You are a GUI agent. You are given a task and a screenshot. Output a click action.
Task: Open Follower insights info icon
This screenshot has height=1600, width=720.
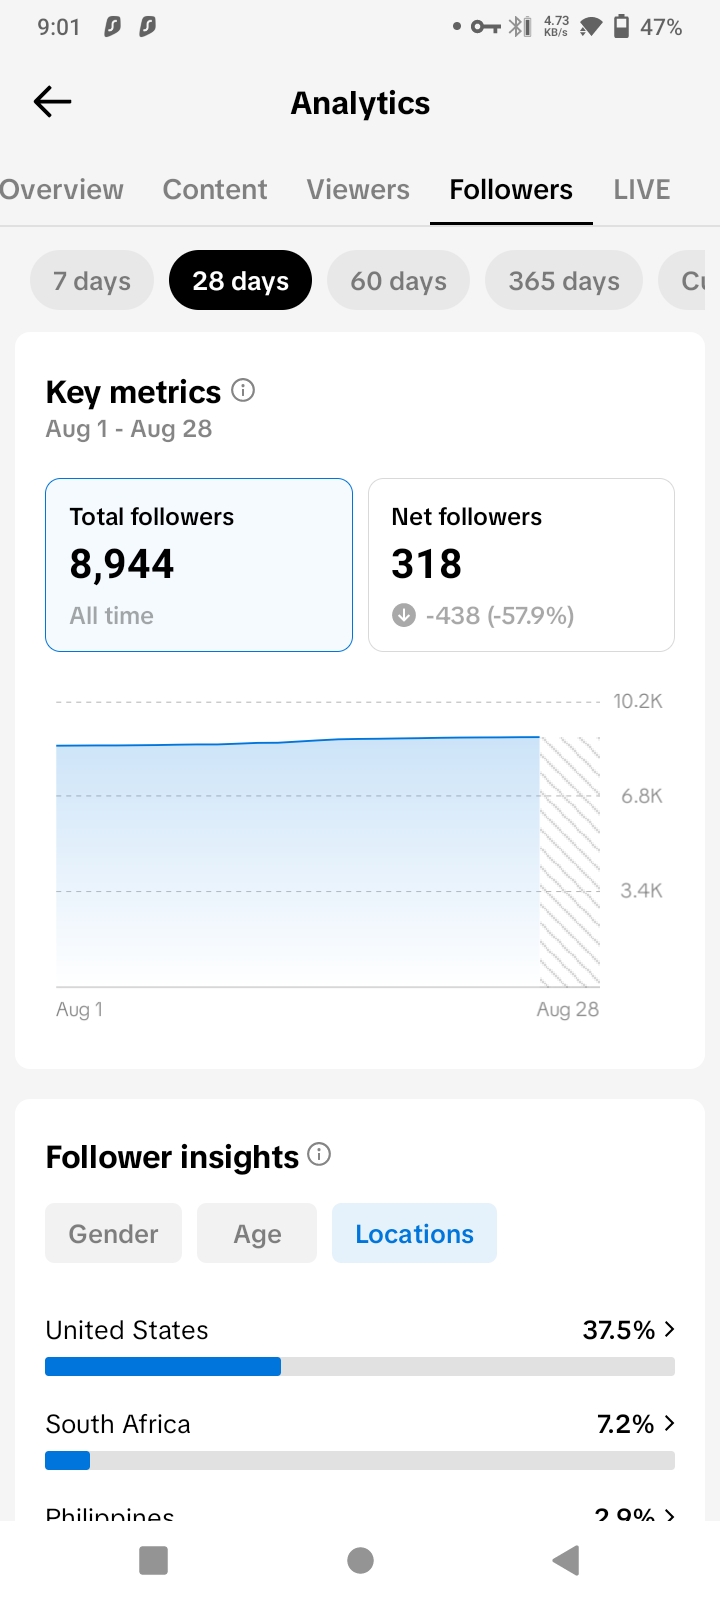[319, 1154]
